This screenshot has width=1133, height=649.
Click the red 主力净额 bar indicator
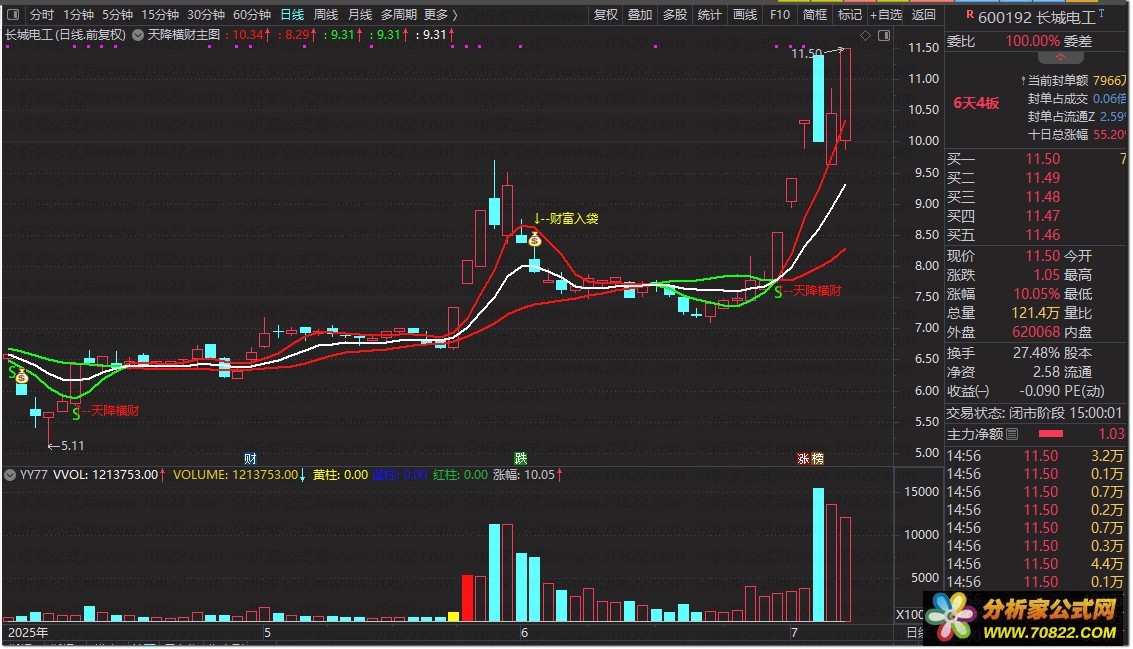point(1051,434)
